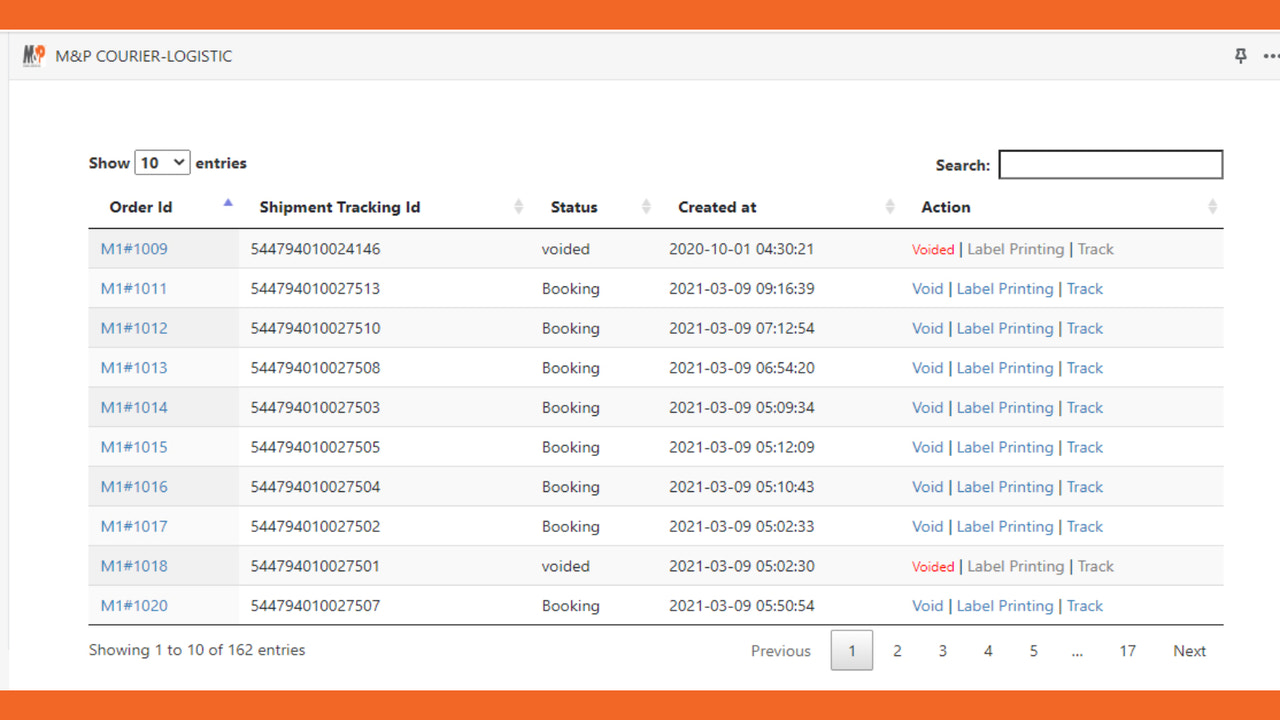This screenshot has width=1280, height=720.
Task: Click the Previous pagination button
Action: tap(781, 650)
